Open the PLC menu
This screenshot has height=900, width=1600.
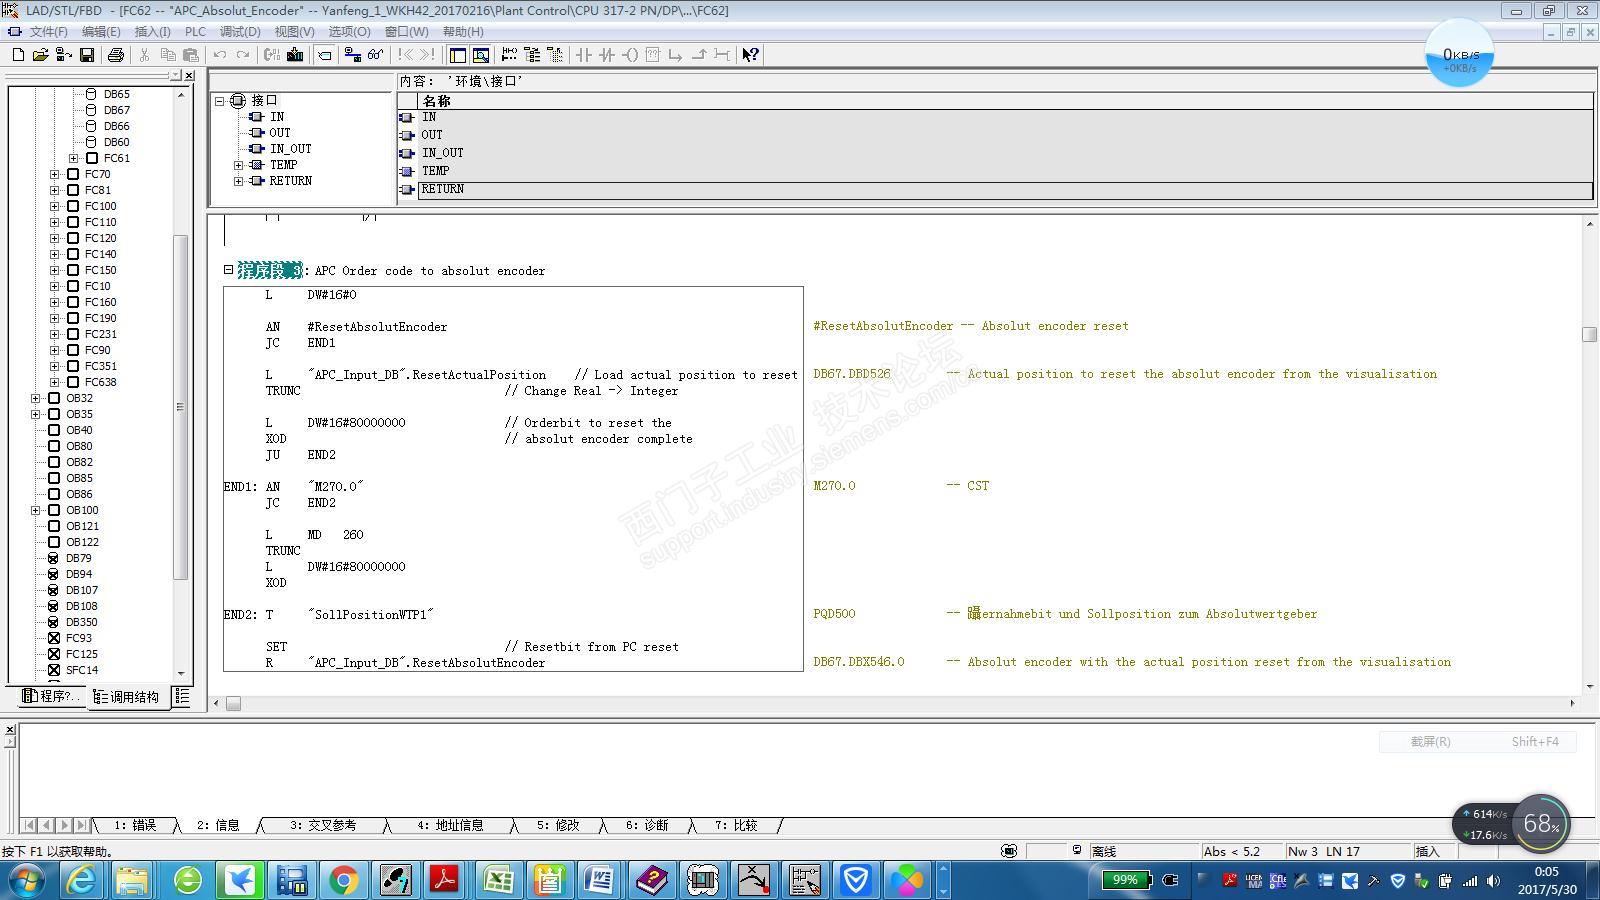(x=195, y=32)
